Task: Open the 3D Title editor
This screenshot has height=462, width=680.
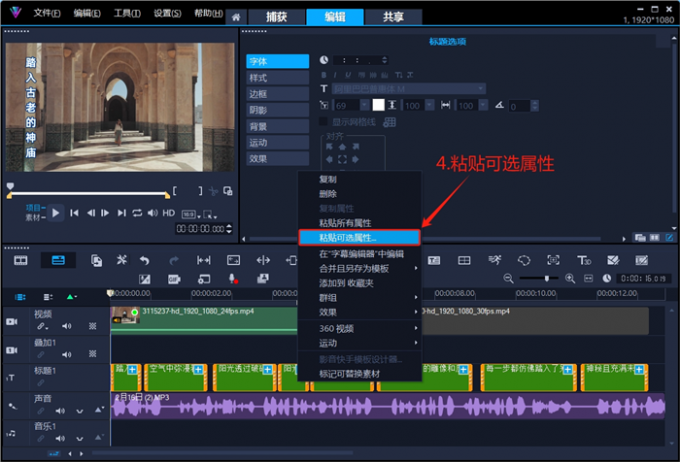Action: coord(584,260)
